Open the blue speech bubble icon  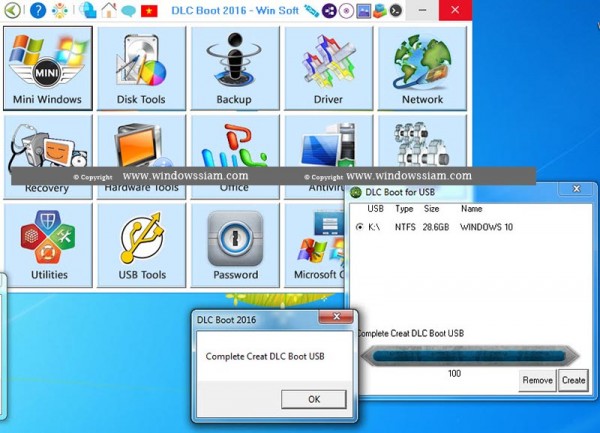coord(128,11)
